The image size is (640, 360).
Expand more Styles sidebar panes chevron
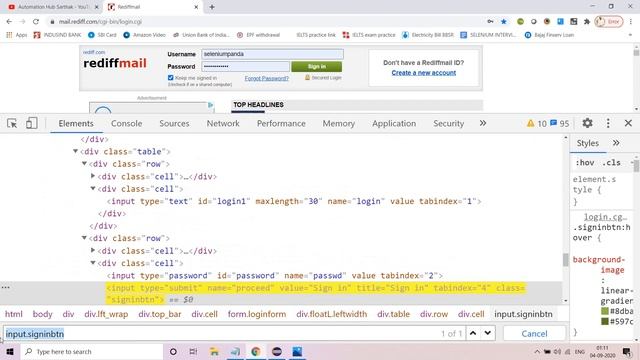(x=616, y=143)
